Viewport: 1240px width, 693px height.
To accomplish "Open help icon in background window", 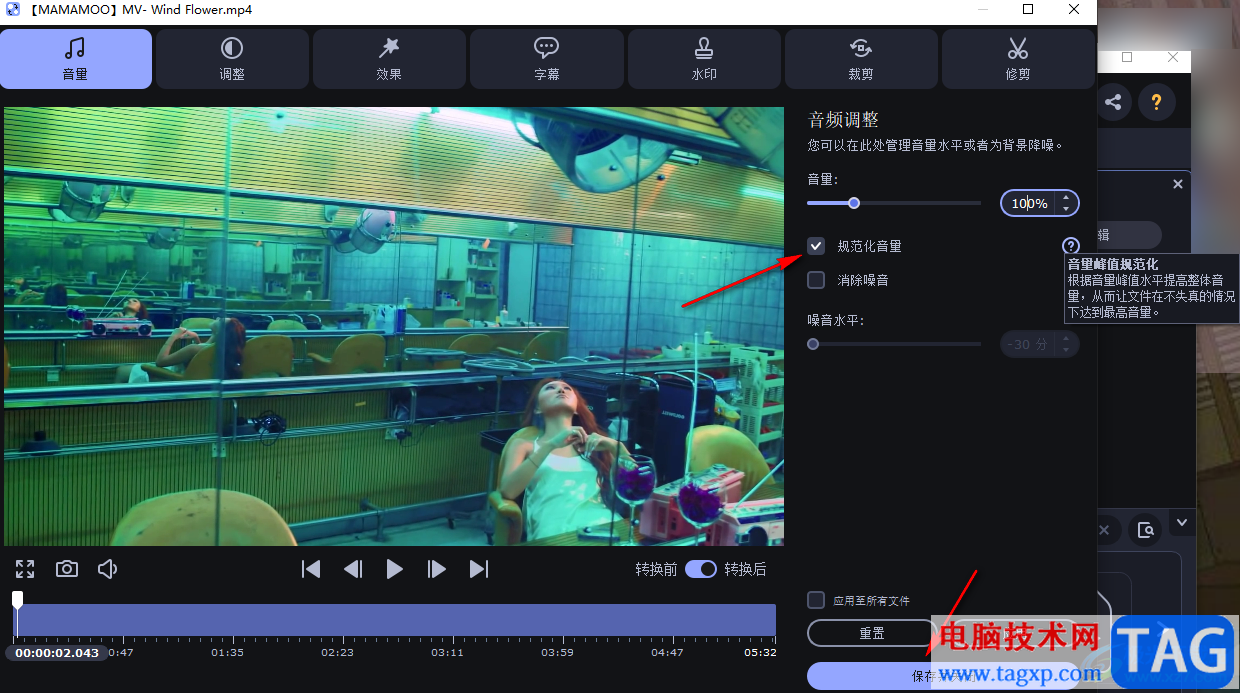I will [1157, 102].
